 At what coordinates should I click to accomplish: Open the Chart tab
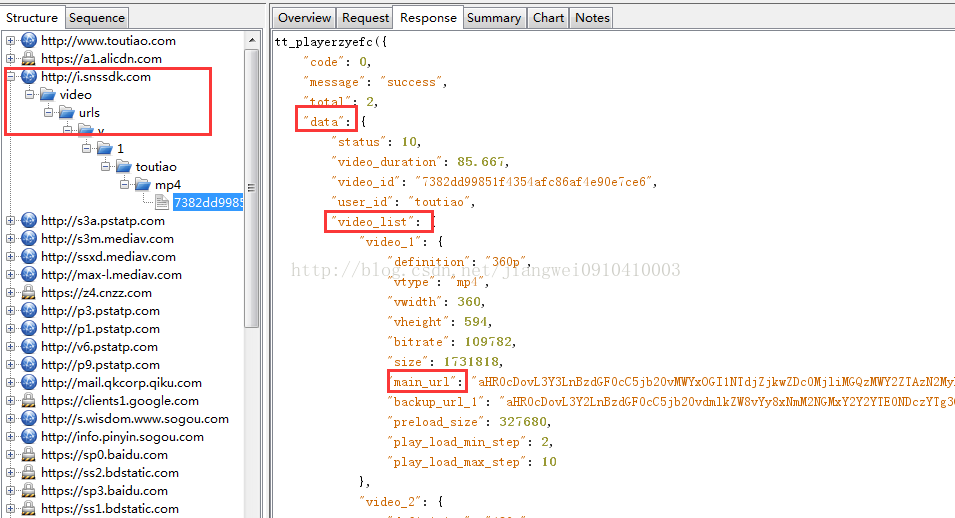[x=548, y=18]
